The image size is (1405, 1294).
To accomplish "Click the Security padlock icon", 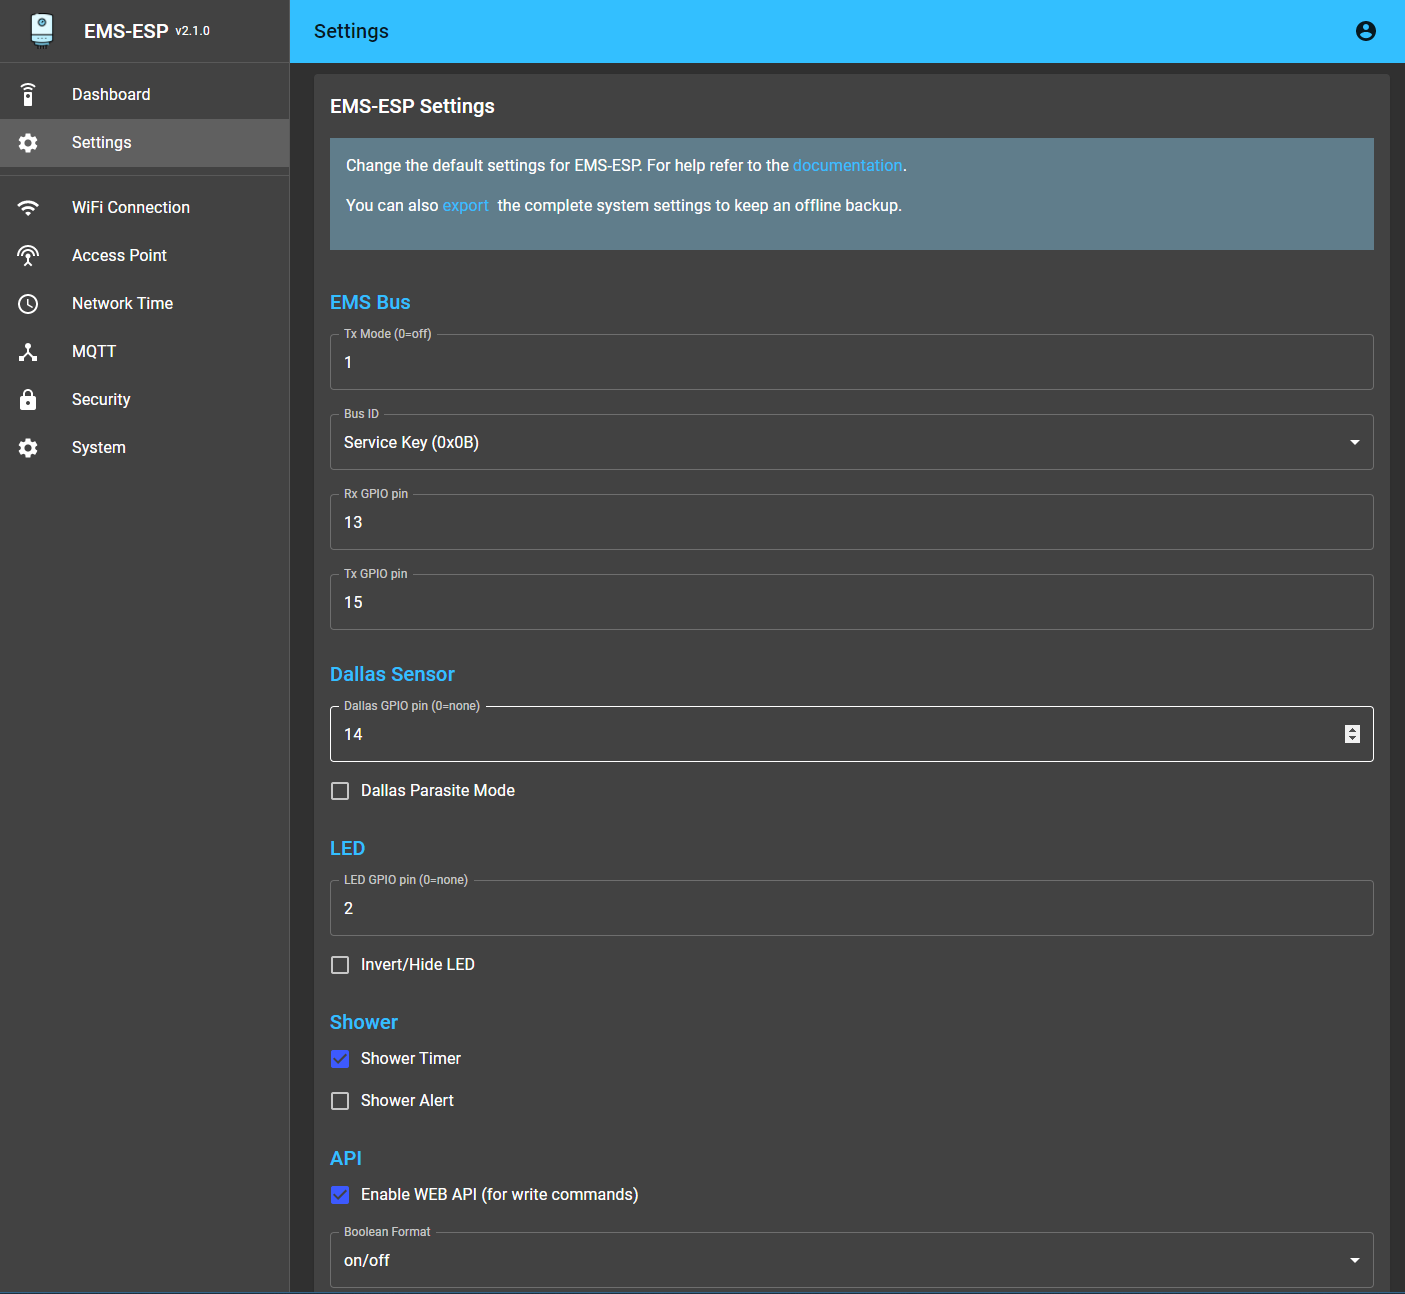I will [28, 400].
